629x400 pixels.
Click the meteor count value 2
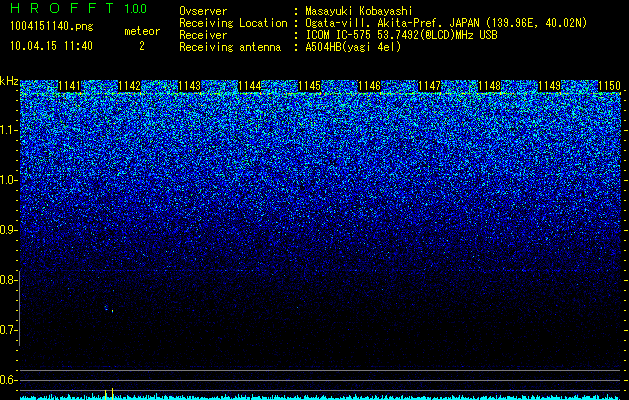pyautogui.click(x=142, y=46)
